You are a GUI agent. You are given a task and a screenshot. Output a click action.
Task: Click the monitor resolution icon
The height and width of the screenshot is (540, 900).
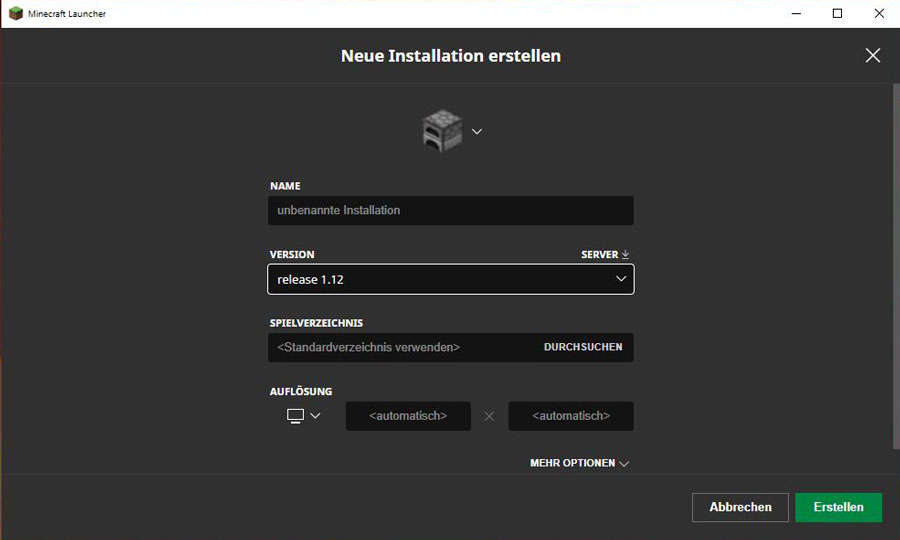click(295, 415)
